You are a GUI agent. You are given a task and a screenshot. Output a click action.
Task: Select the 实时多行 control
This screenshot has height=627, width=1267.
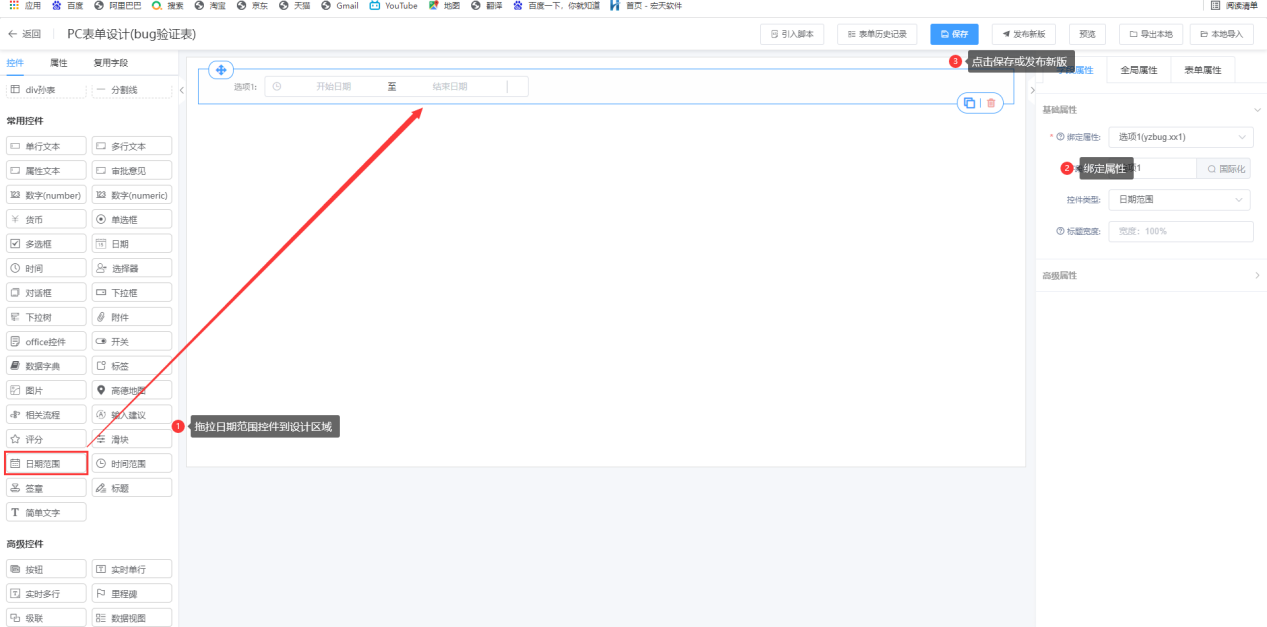pos(46,594)
